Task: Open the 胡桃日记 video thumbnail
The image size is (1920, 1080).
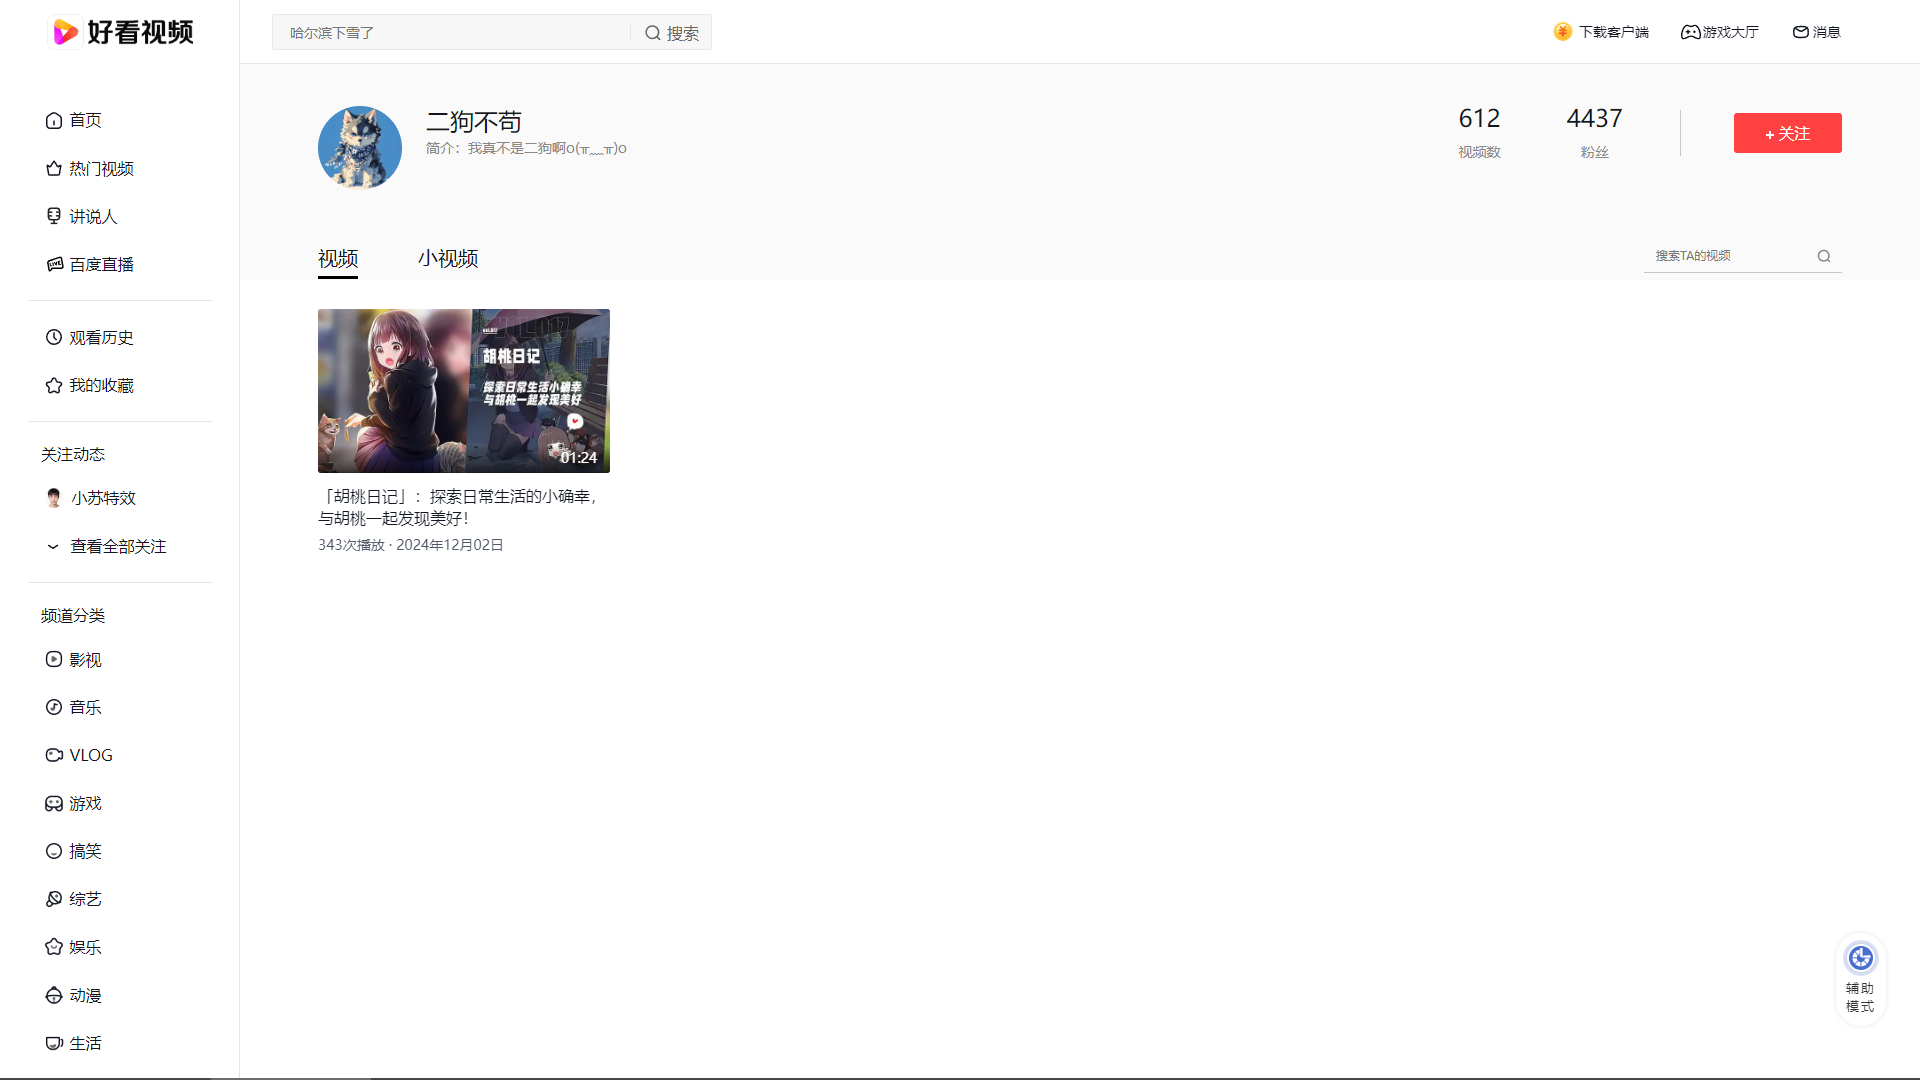Action: [463, 391]
